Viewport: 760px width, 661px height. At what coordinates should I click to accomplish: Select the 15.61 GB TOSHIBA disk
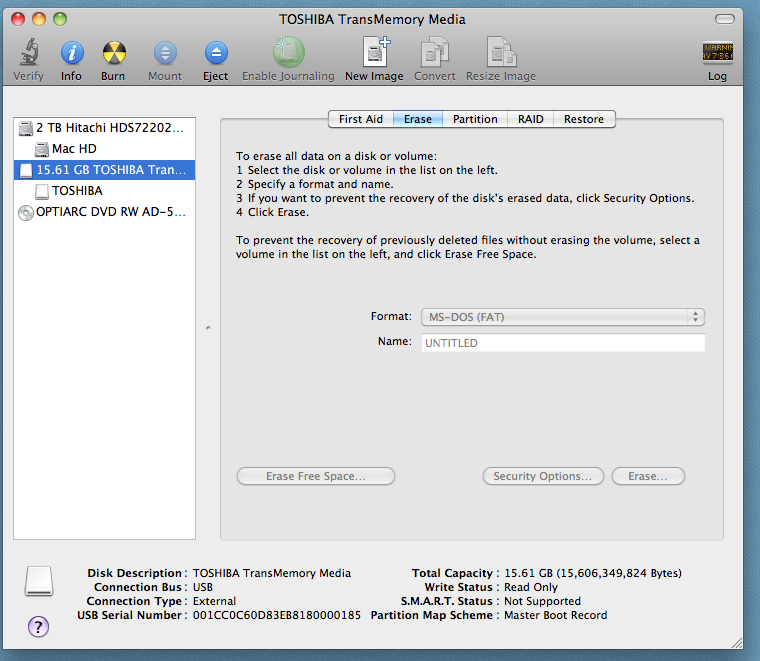point(105,170)
